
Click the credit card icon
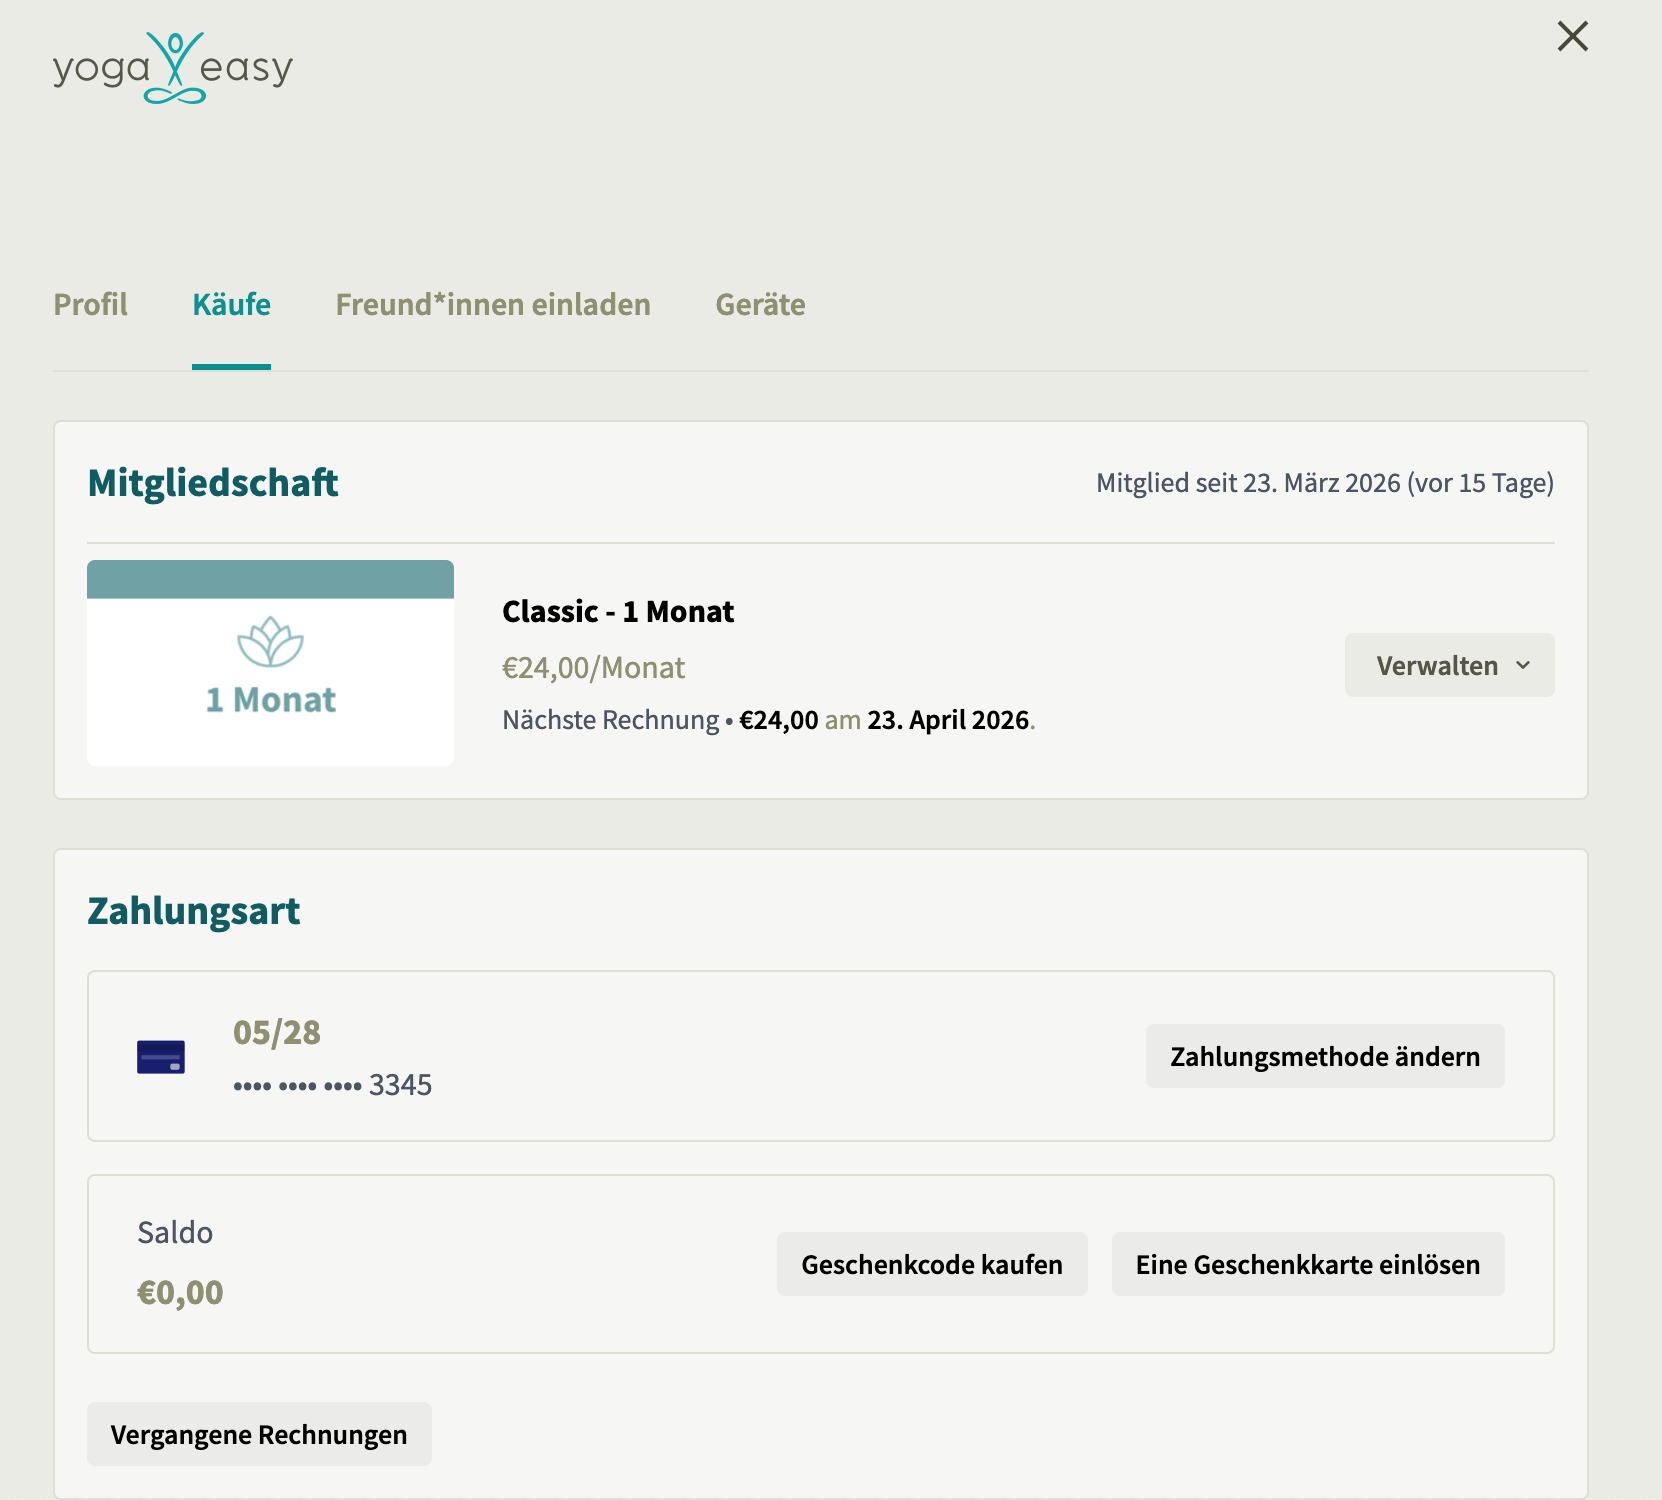161,1057
